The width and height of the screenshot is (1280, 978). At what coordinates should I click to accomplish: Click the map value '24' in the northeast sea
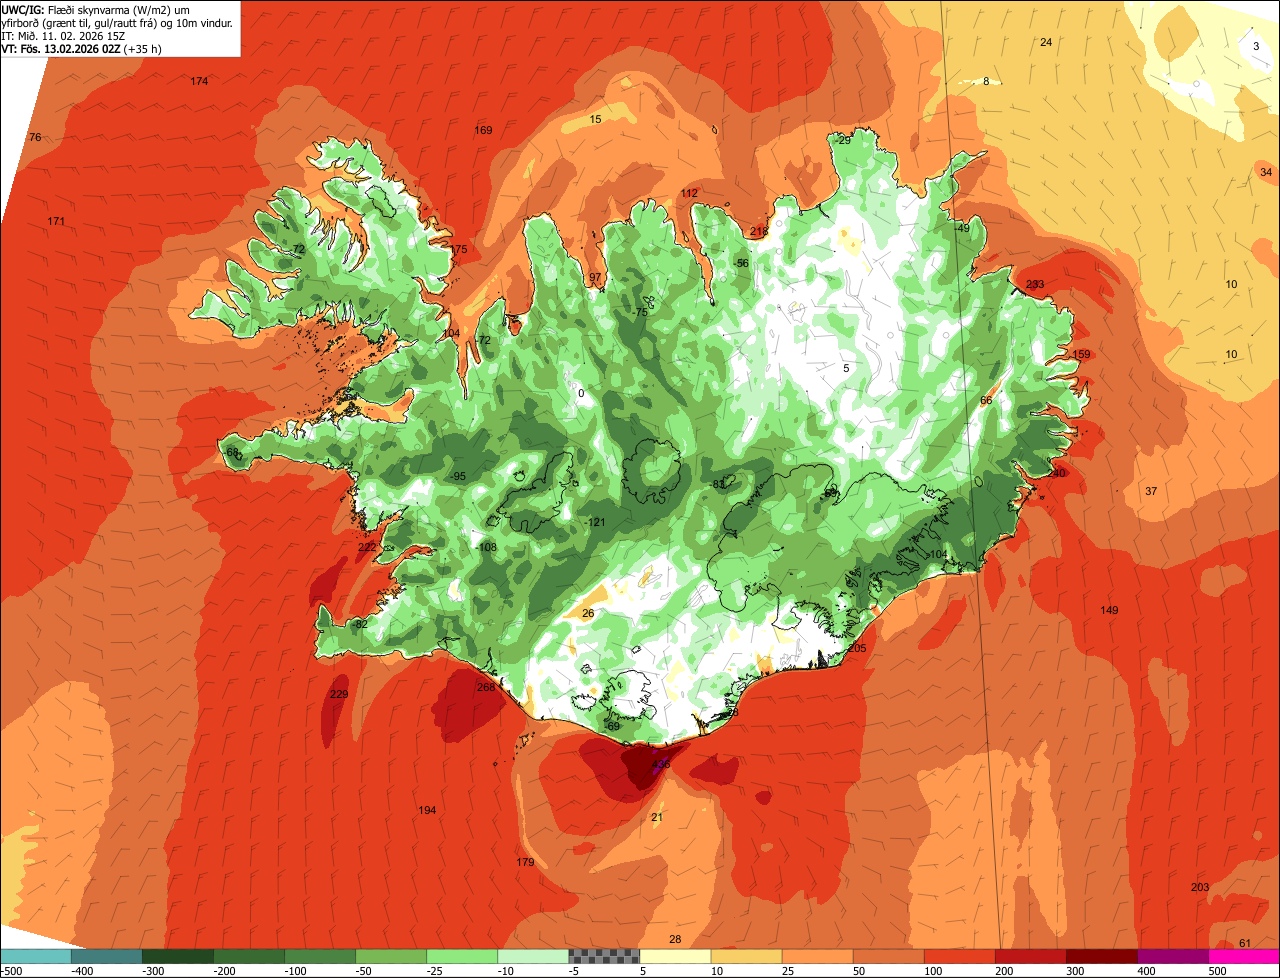(1046, 42)
